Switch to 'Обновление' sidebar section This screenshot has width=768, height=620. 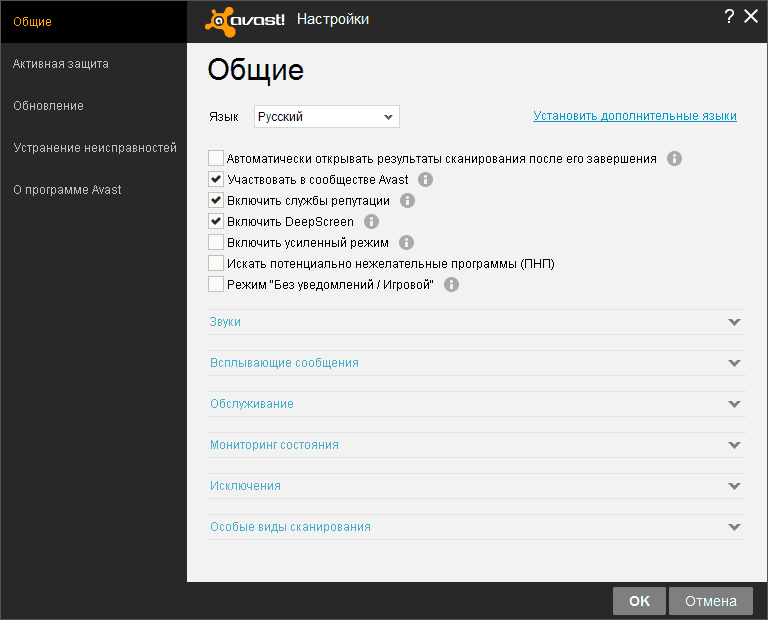48,106
